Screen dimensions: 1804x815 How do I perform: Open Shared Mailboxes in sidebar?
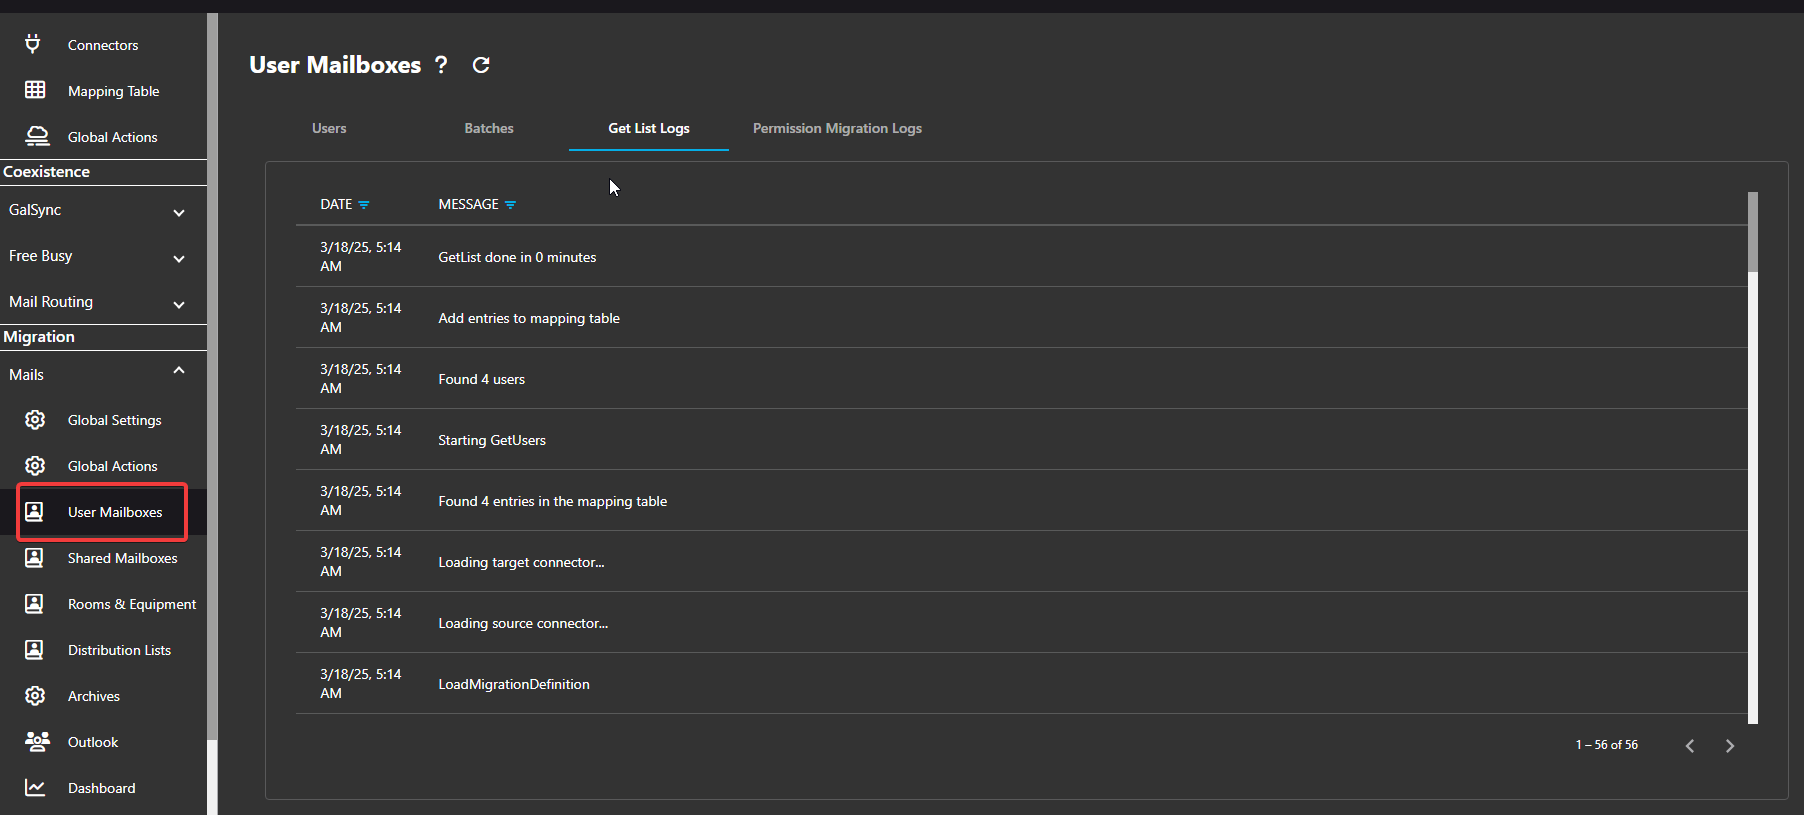(x=122, y=558)
